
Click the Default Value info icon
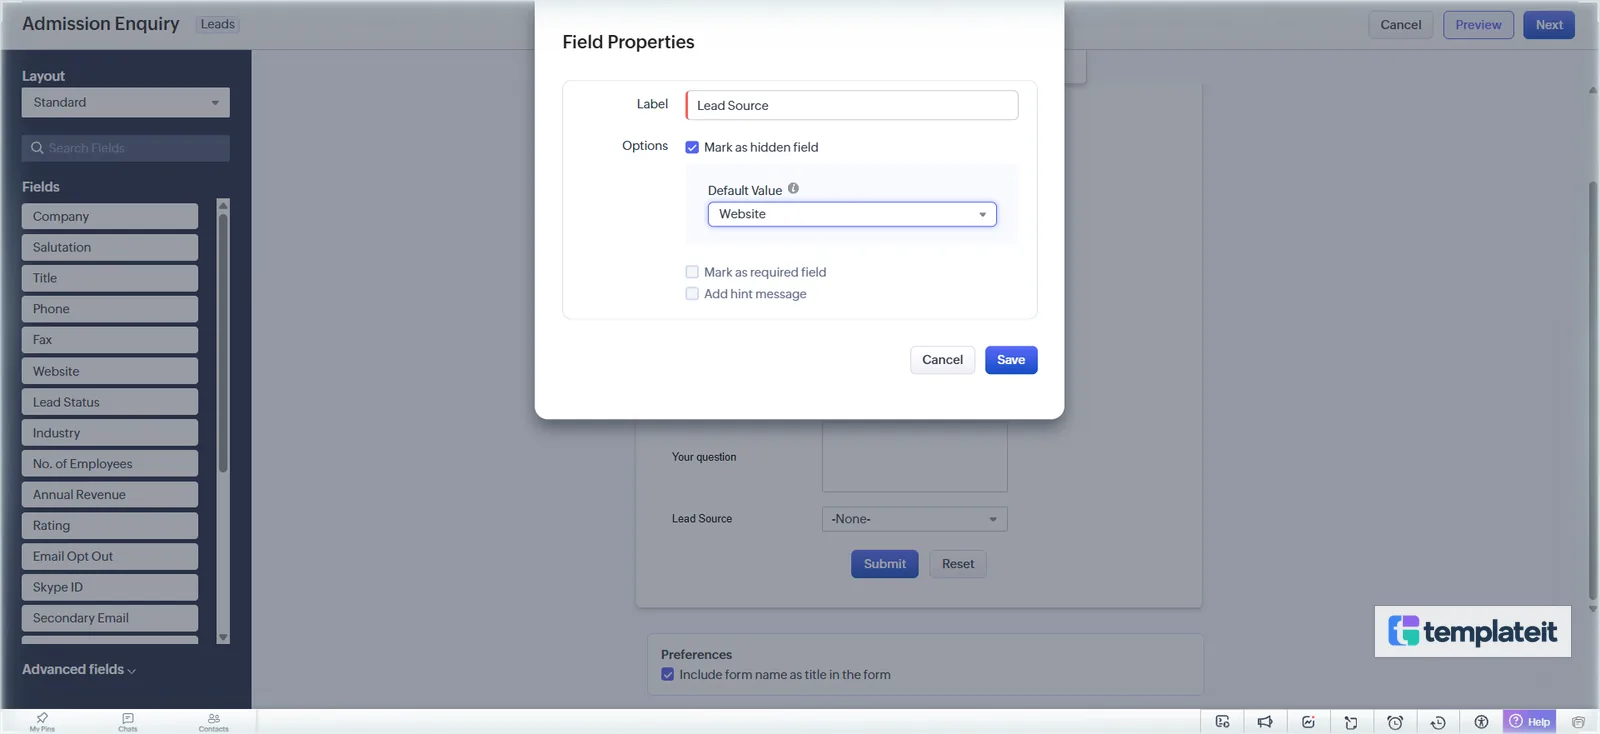[x=793, y=188]
